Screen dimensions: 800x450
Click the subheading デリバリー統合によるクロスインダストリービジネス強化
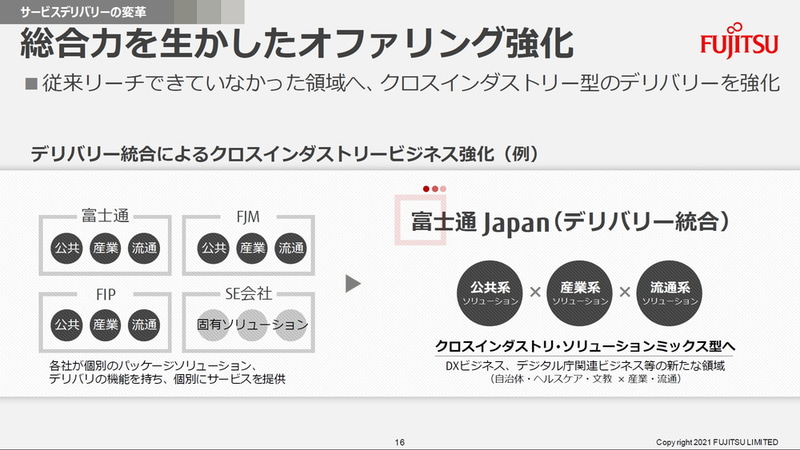coord(285,154)
